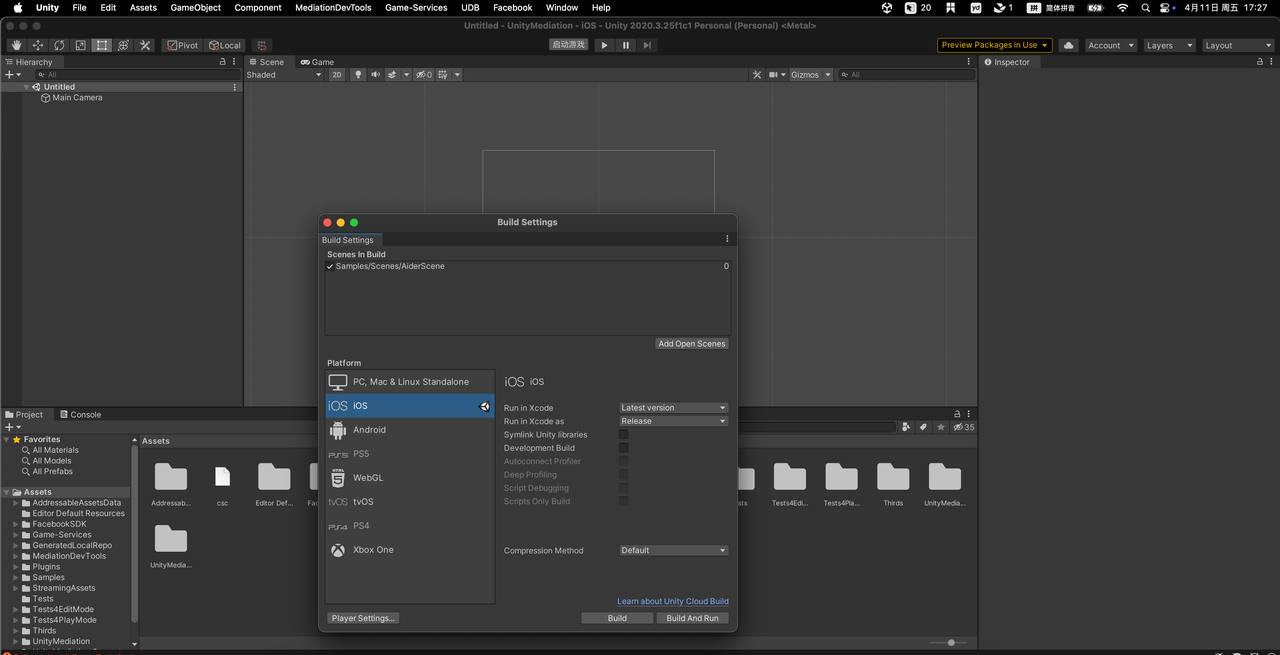Open Run in Xcode as dropdown
1280x655 pixels.
coord(673,421)
